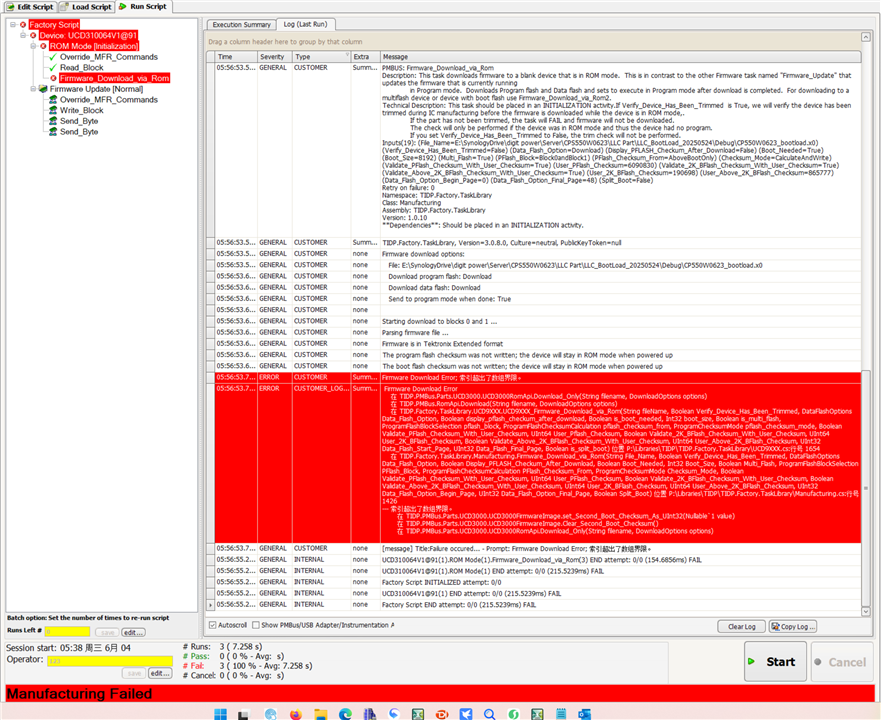Click the red error icon next to Firmware_Download_via_Rom
Screen dimensions: 881x720
click(53, 78)
